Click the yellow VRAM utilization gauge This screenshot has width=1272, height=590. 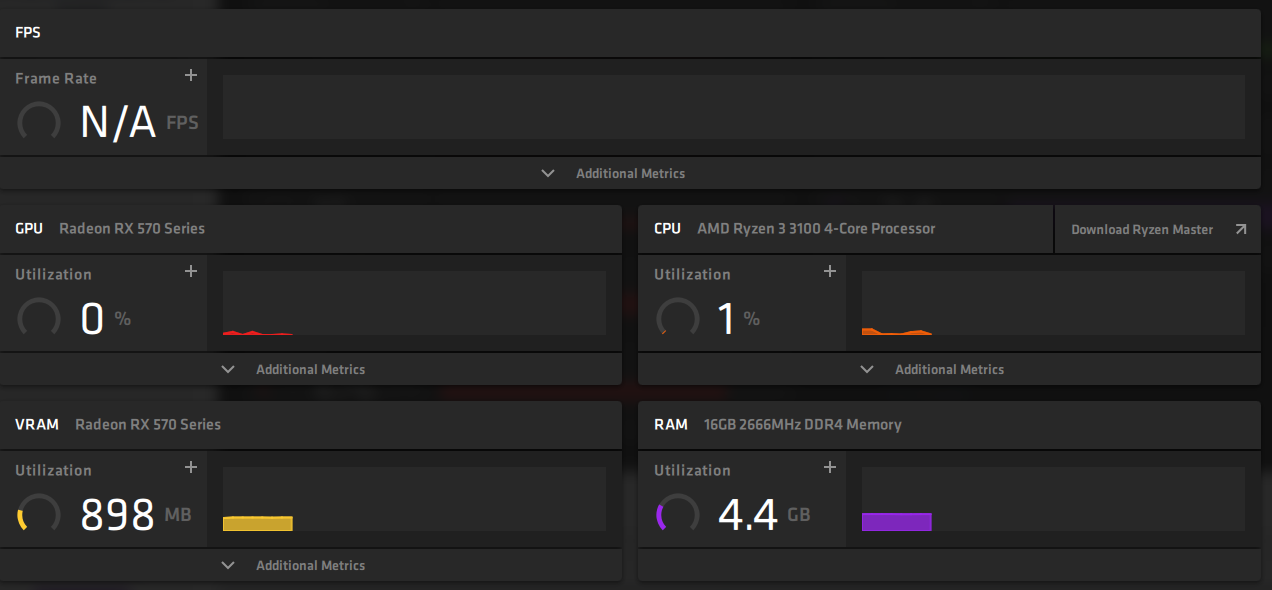coord(39,515)
